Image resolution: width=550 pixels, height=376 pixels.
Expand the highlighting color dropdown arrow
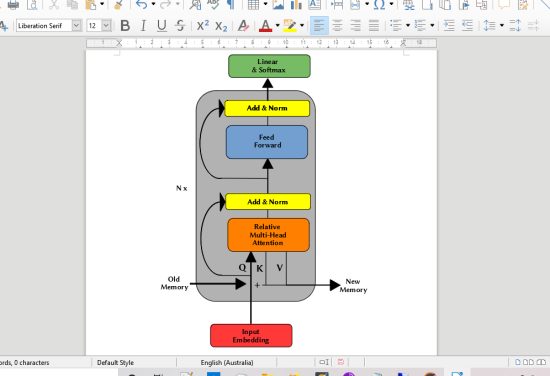tap(302, 26)
